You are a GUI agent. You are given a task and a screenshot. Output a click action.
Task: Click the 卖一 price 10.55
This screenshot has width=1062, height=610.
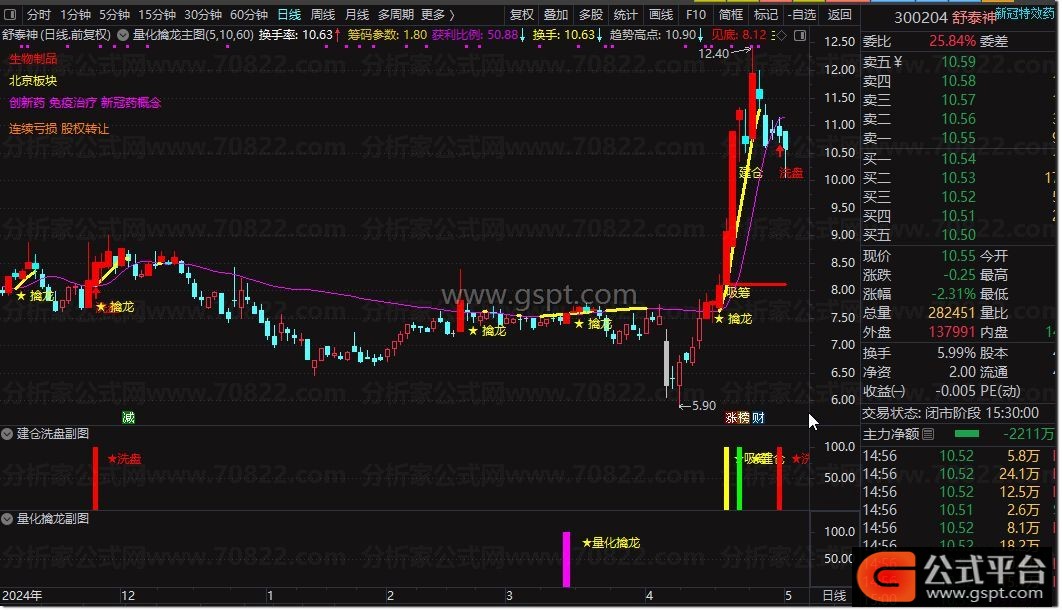(x=958, y=138)
